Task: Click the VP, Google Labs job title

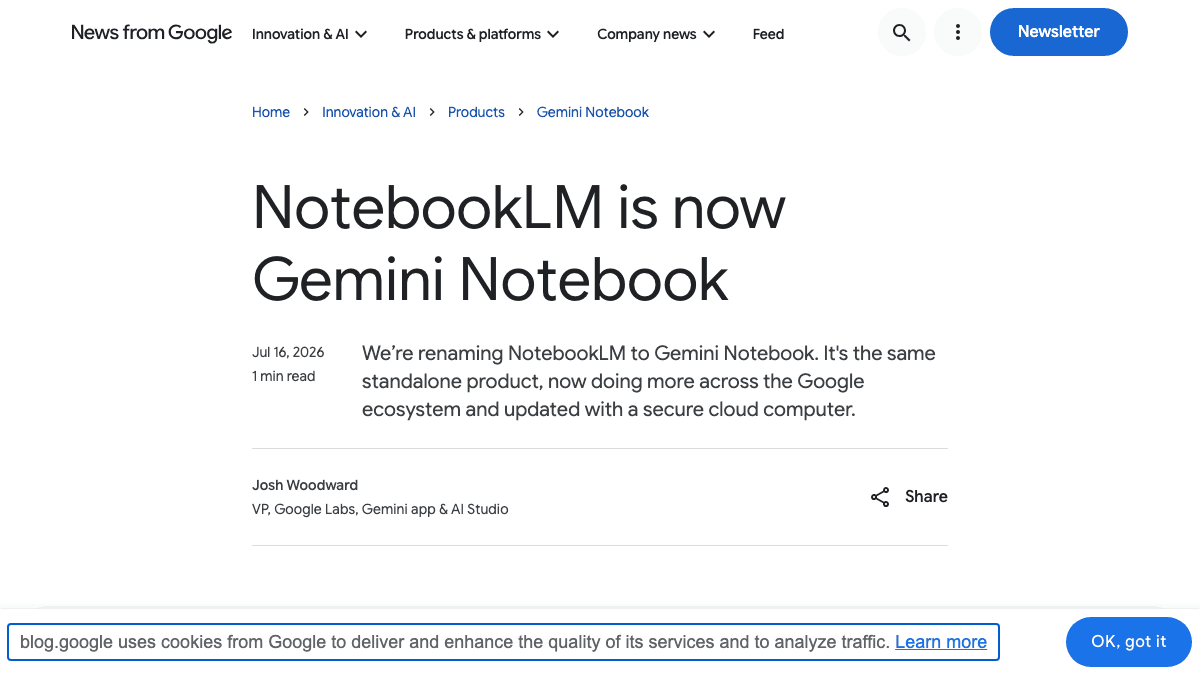Action: 380,509
